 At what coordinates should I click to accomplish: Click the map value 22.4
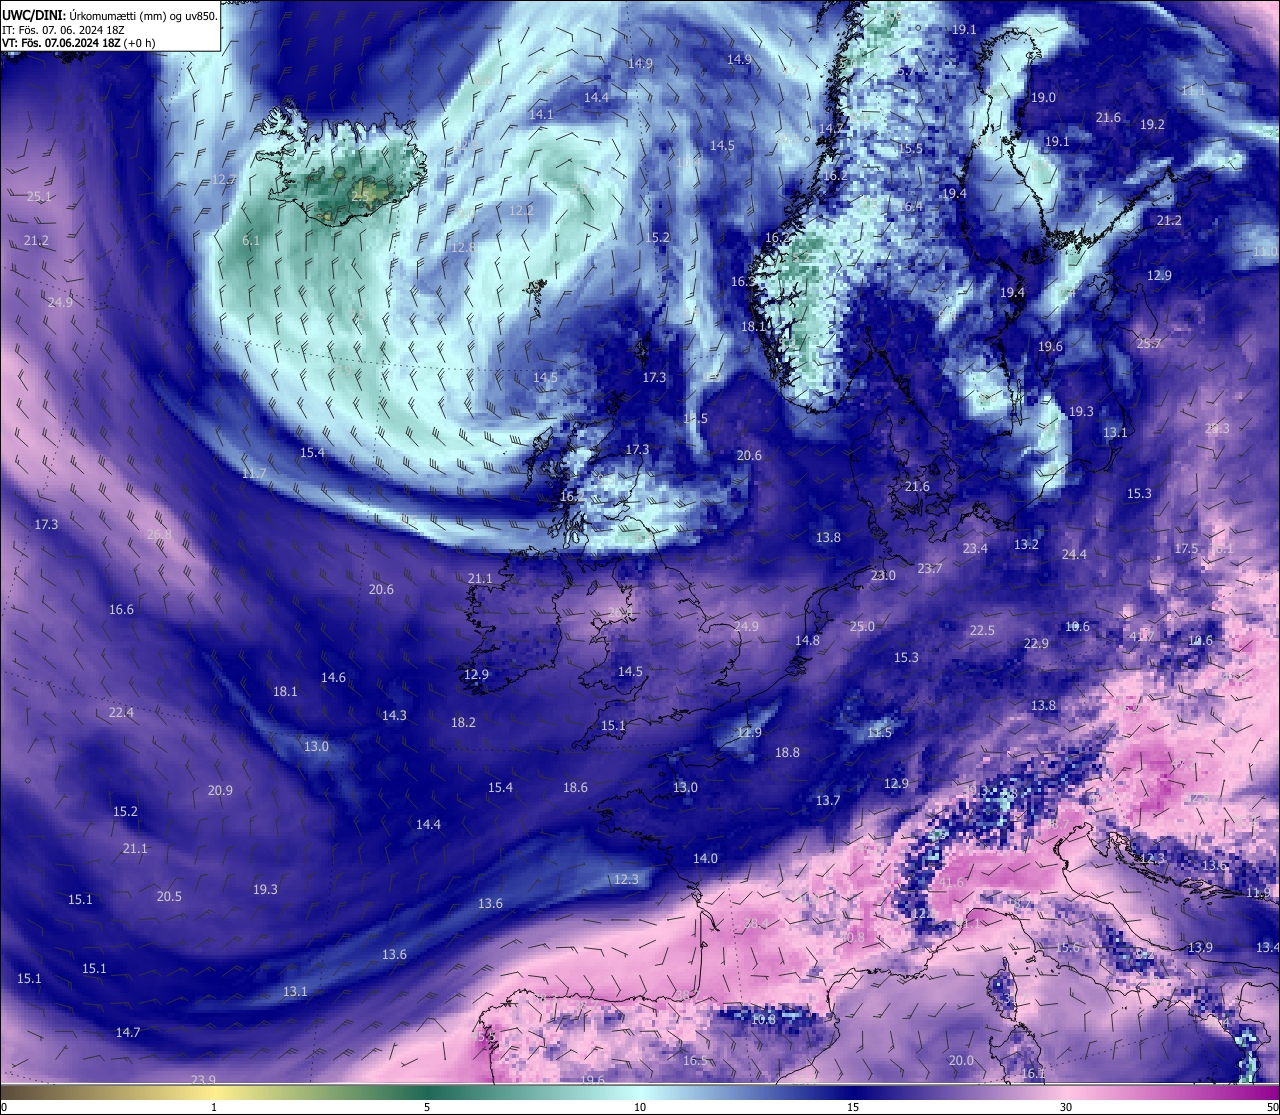tap(121, 713)
